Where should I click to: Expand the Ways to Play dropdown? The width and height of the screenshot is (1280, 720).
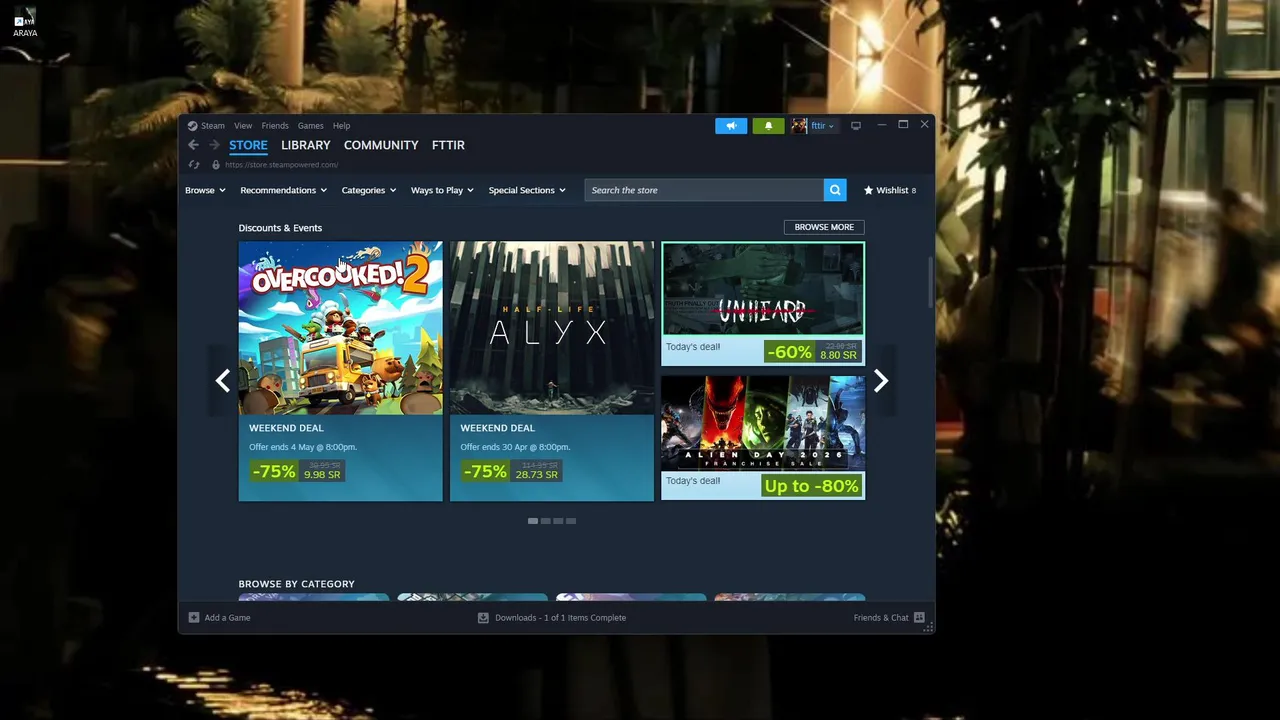(x=442, y=190)
